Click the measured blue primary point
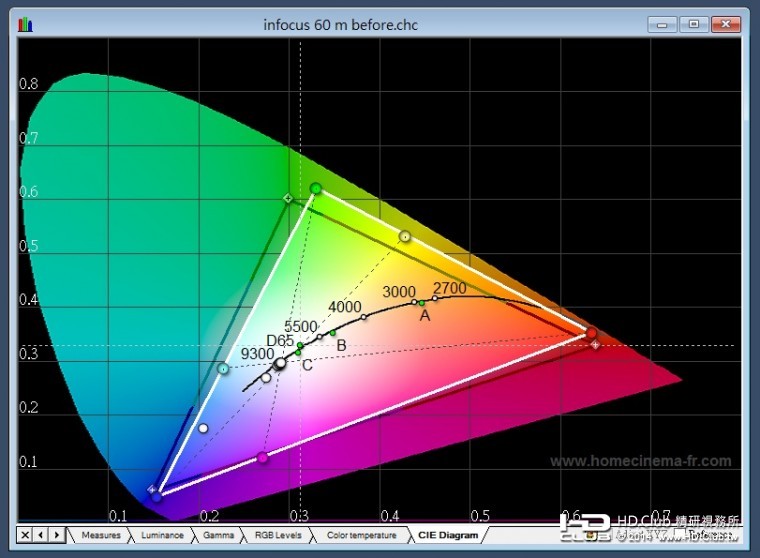 coord(157,495)
